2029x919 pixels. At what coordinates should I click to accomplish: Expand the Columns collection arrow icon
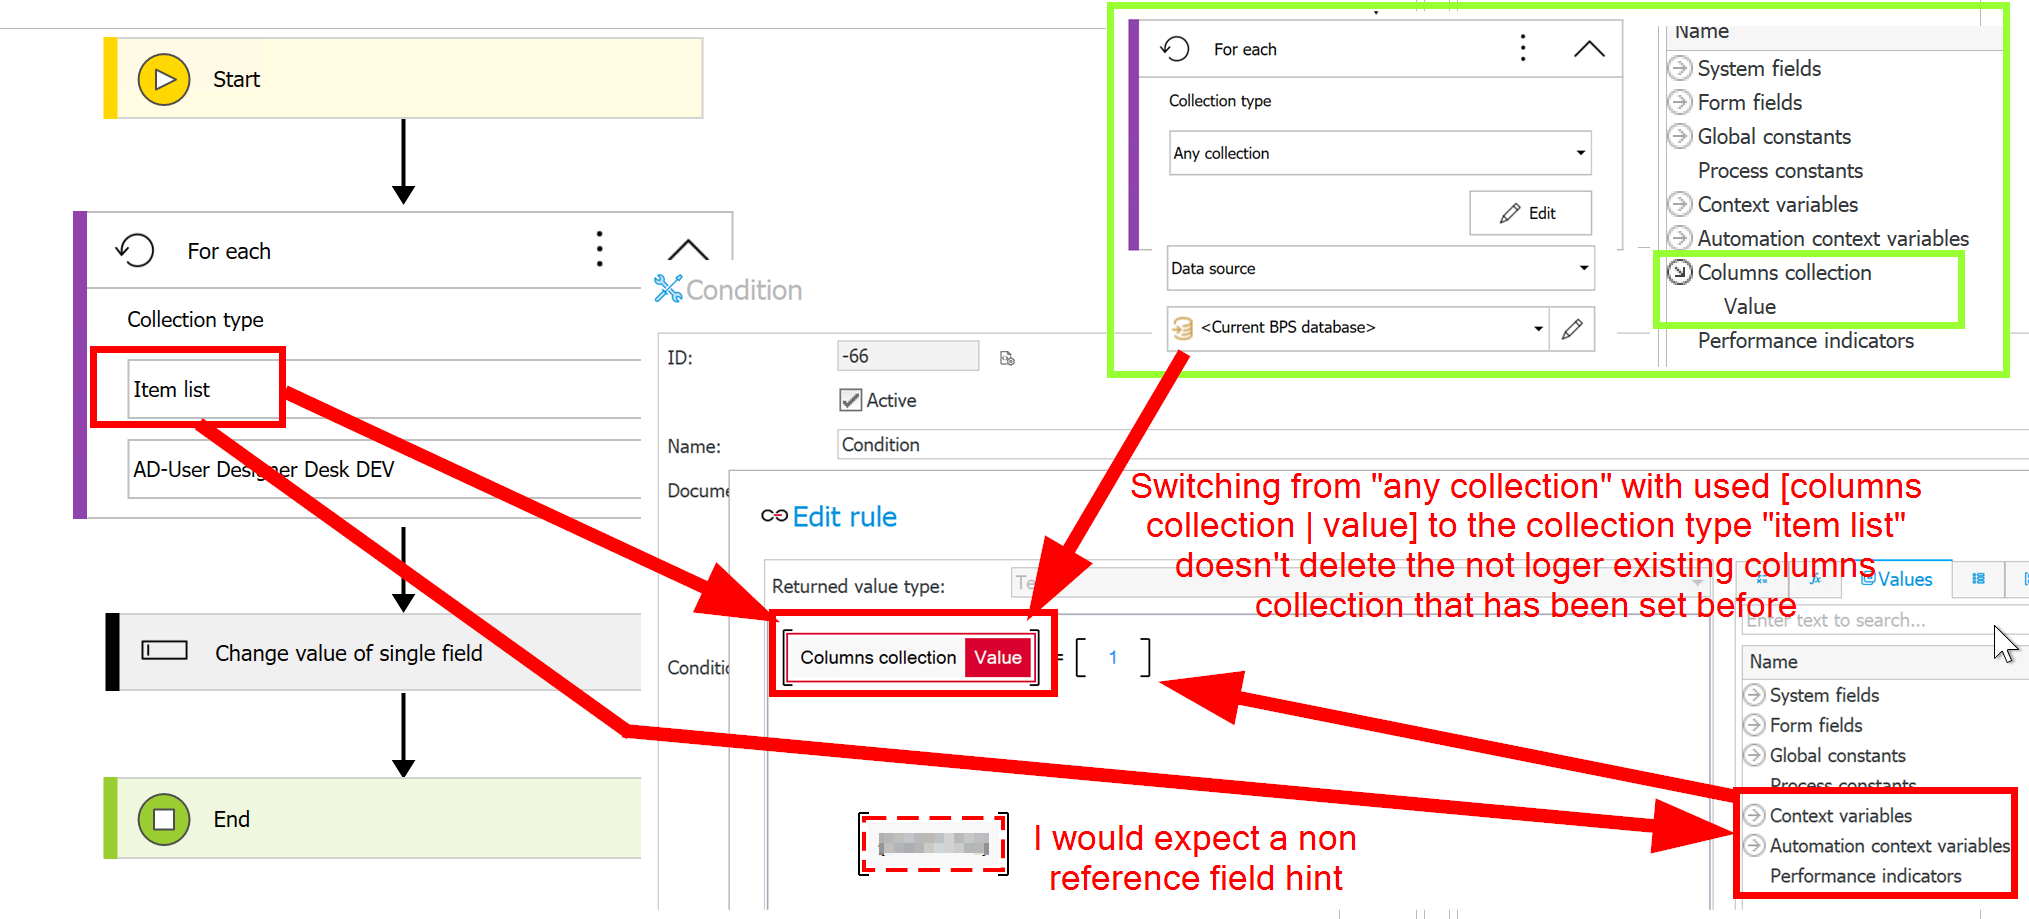click(x=1680, y=272)
